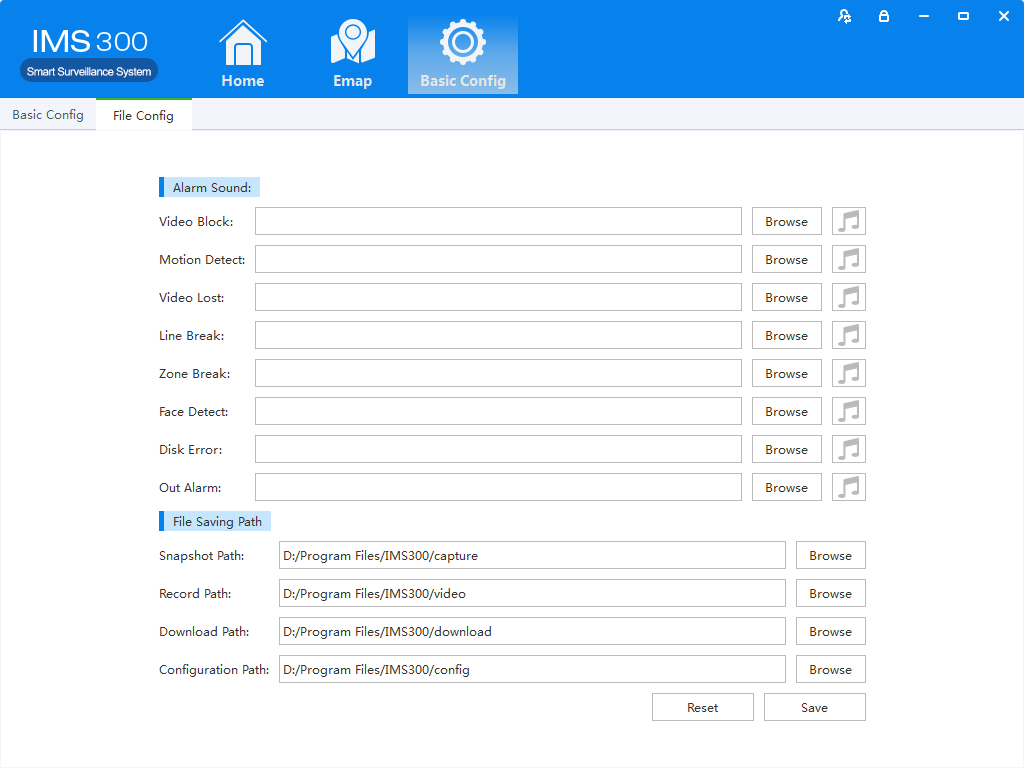Click the Configuration Path text field
Screen dimensions: 1024x768
[532, 669]
